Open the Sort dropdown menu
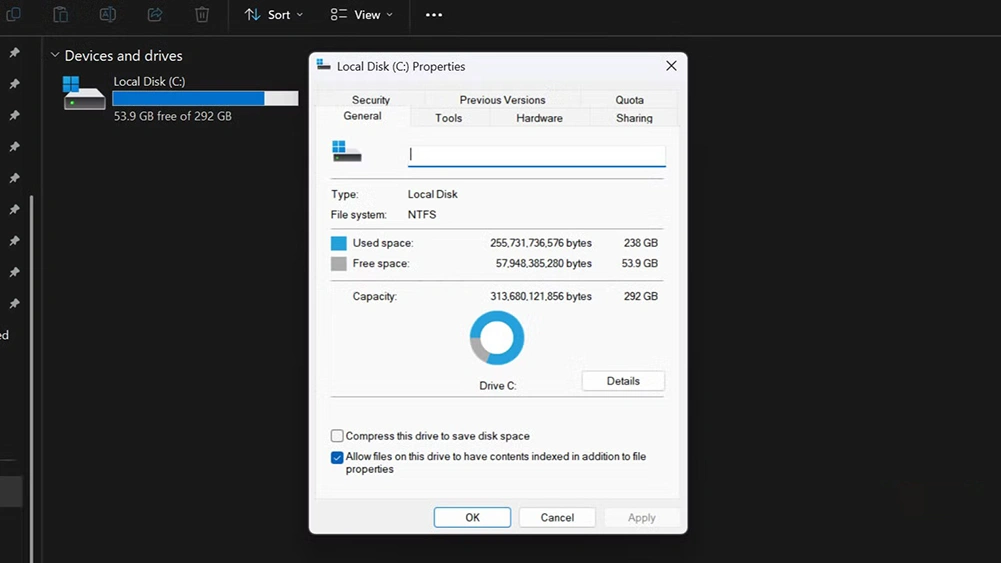This screenshot has width=1001, height=563. click(x=274, y=15)
